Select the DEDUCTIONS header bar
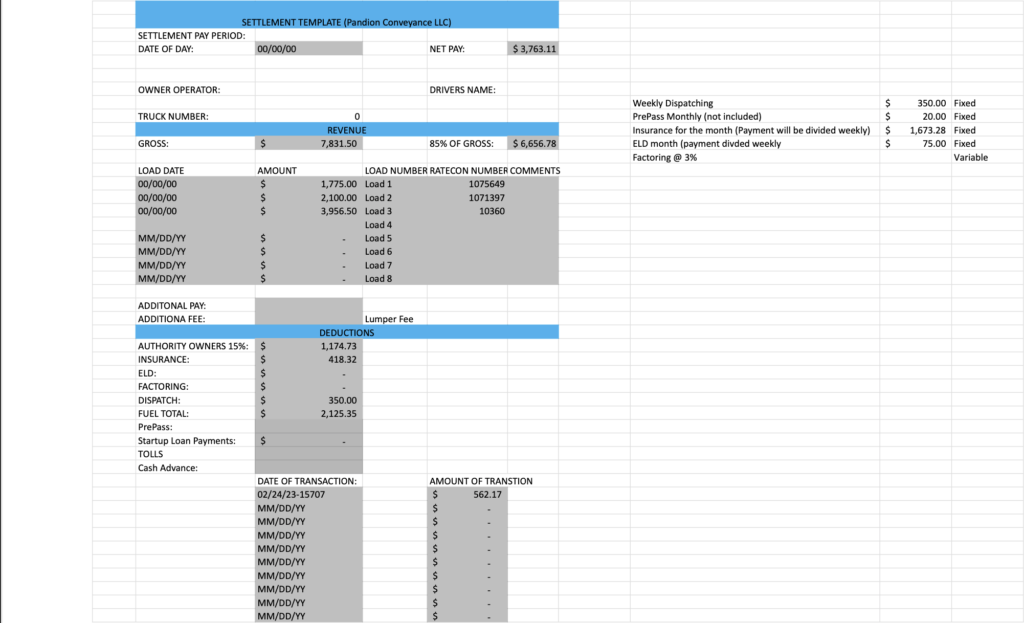 pyautogui.click(x=347, y=332)
